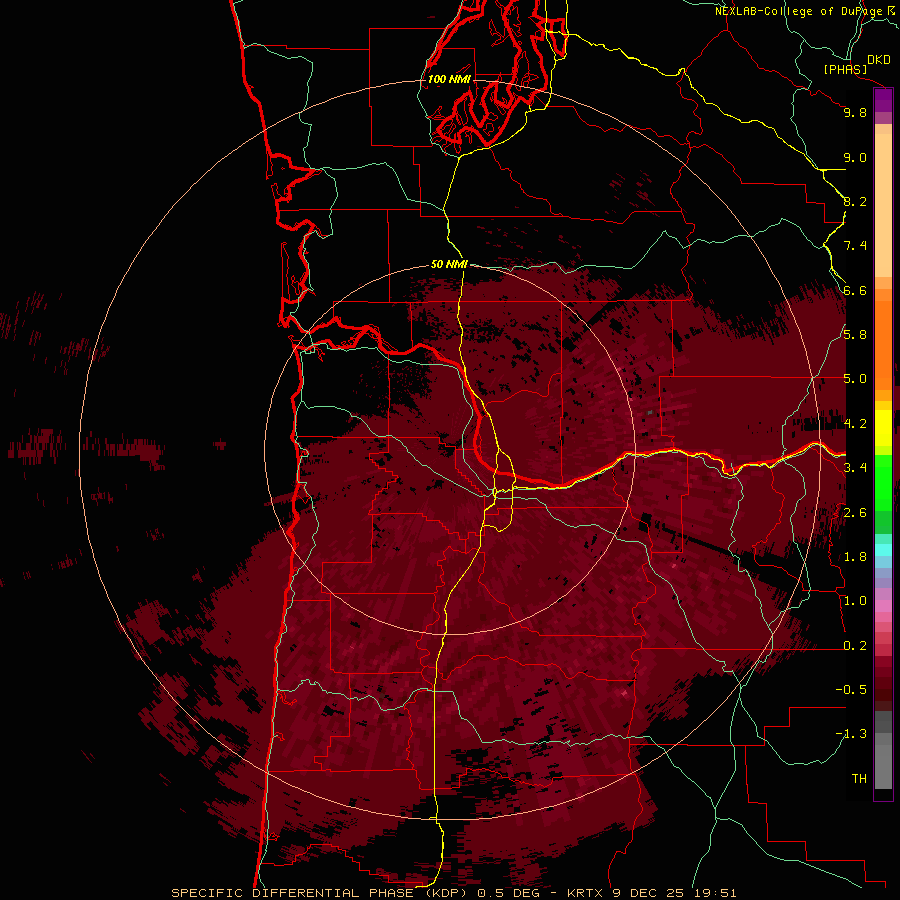Click the 3.4 legend label
The height and width of the screenshot is (900, 900).
coord(855,468)
